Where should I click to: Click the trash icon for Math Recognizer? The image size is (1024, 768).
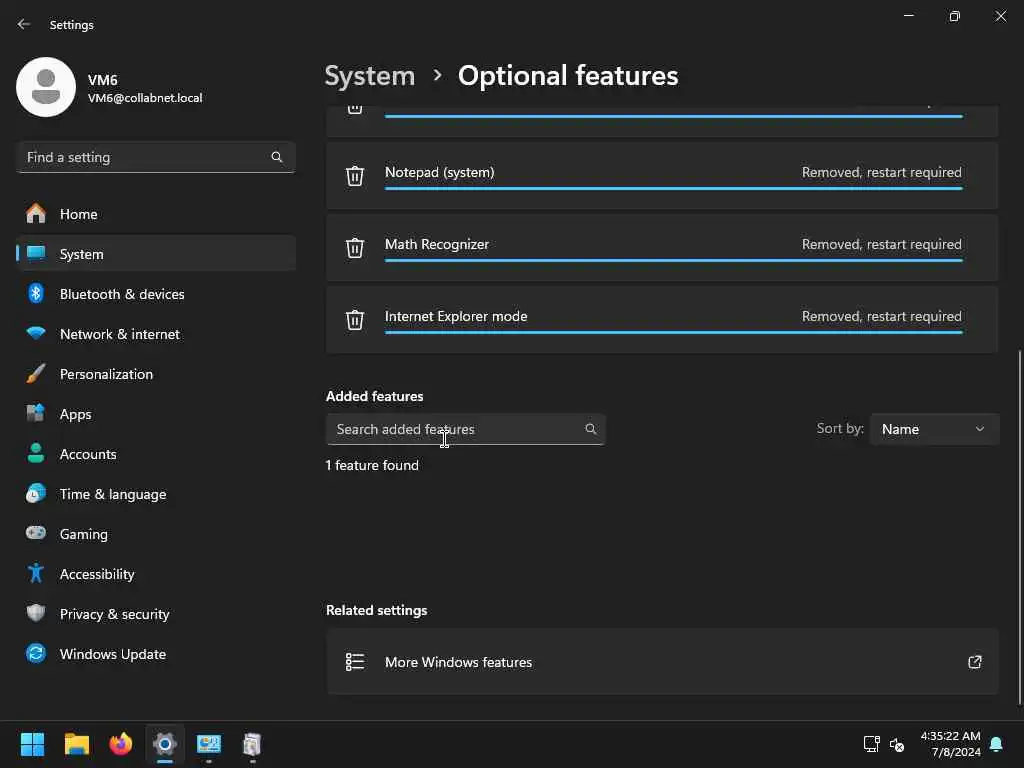pyautogui.click(x=355, y=248)
